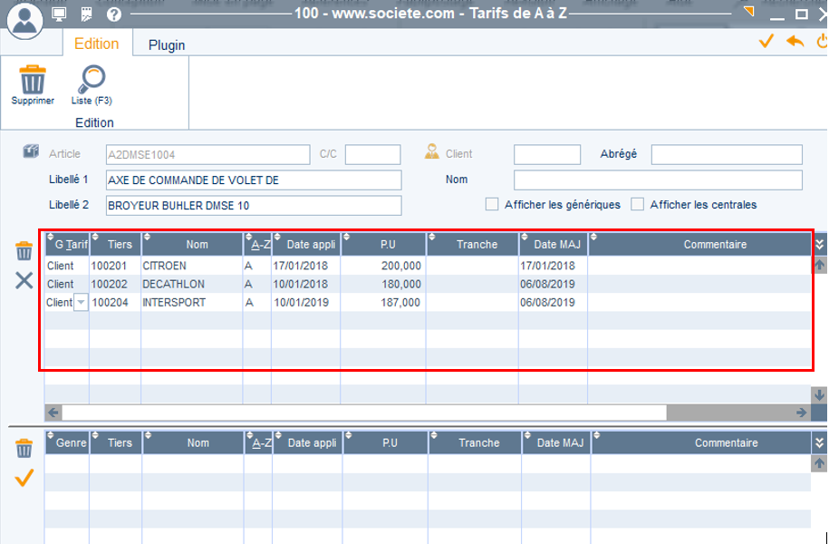Image resolution: width=829 pixels, height=544 pixels.
Task: Click tiers cell 100202
Action: point(115,284)
